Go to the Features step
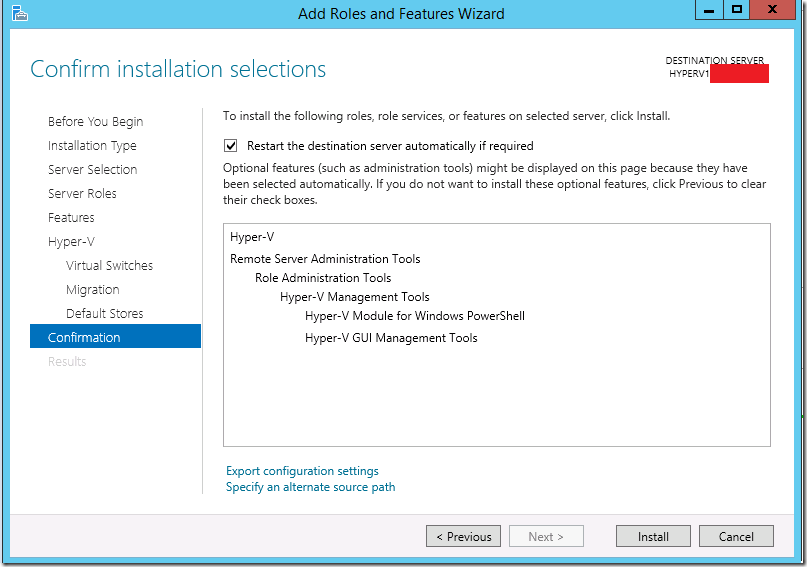Image resolution: width=807 pixels, height=567 pixels. click(x=71, y=218)
